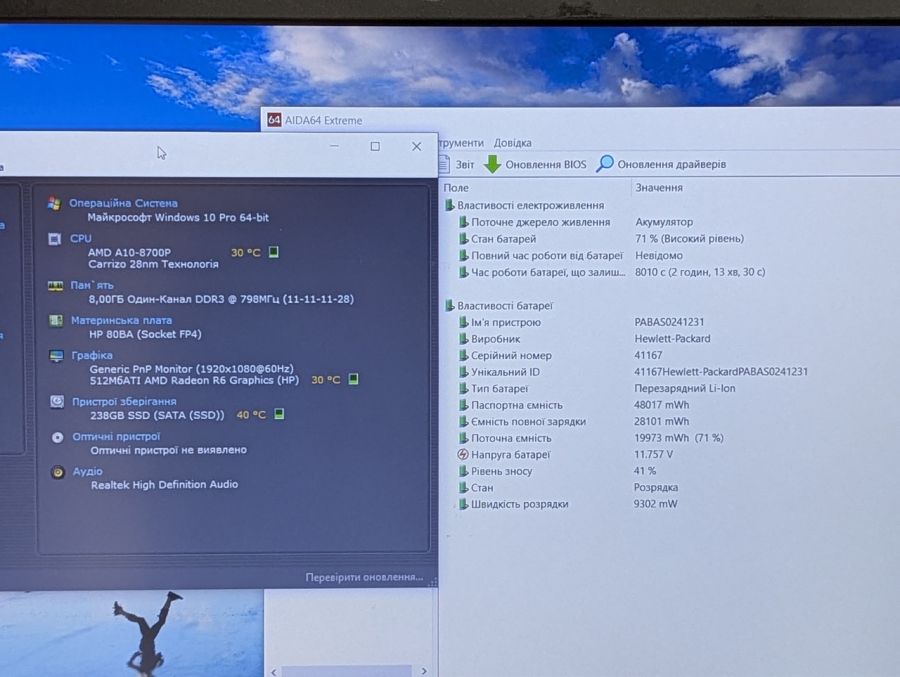The width and height of the screenshot is (900, 677).
Task: Click the 71 % (Високий рівень) value
Action: (689, 238)
